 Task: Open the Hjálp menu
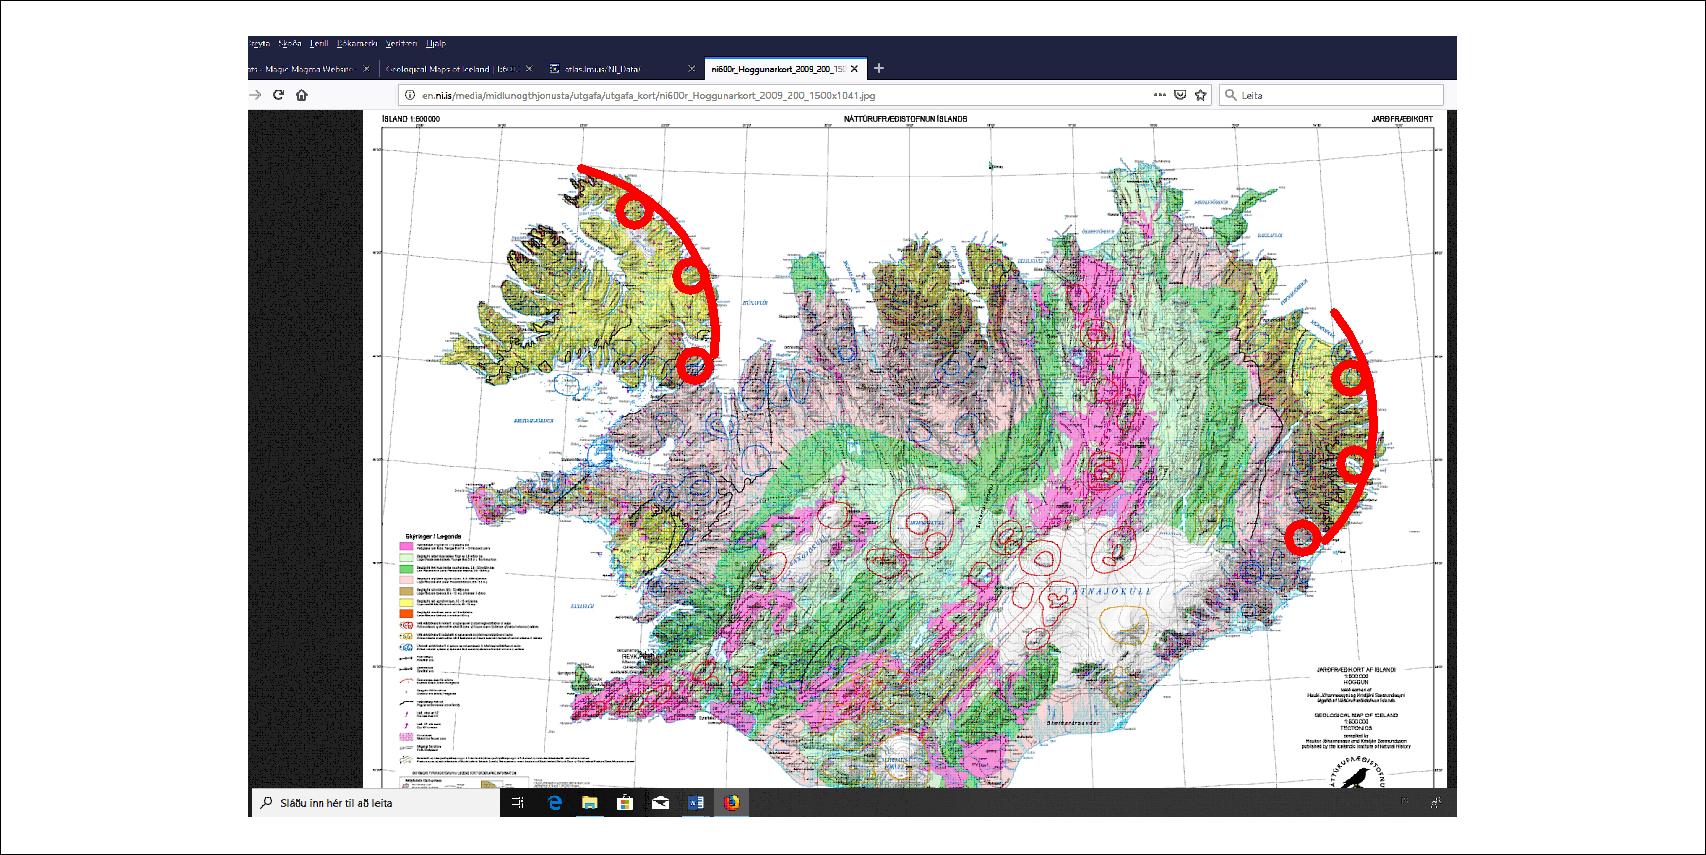[x=436, y=44]
